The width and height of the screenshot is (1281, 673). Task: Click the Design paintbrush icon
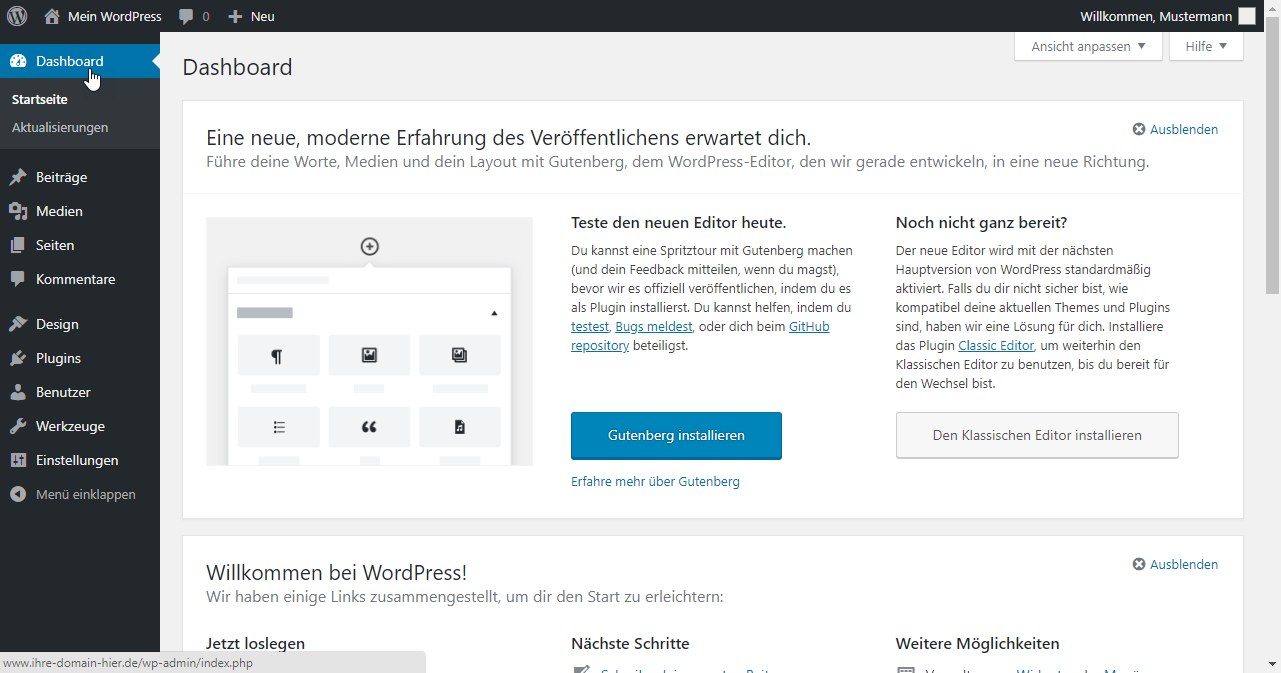point(18,324)
